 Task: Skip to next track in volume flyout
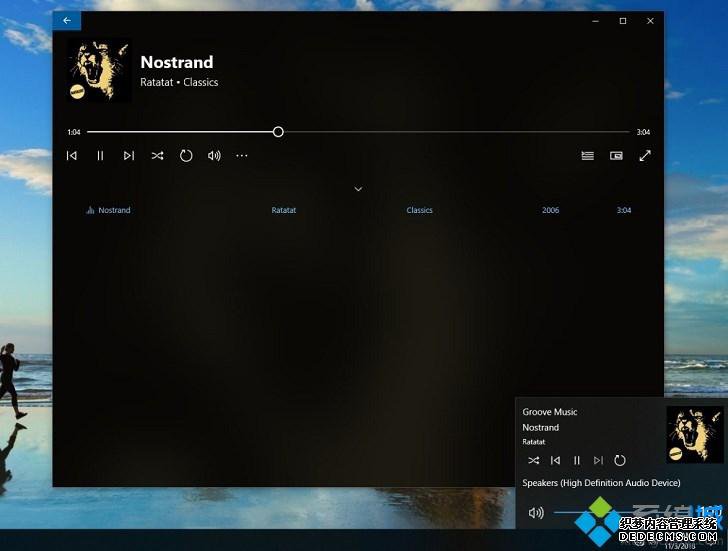click(598, 460)
